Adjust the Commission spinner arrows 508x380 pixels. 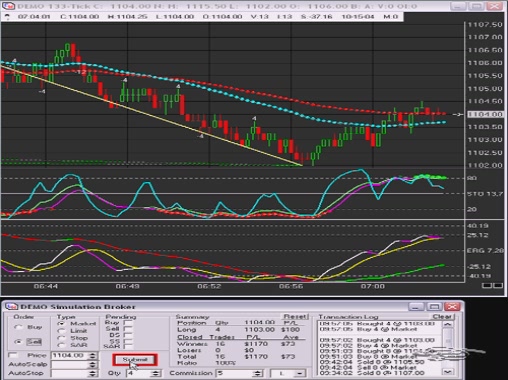257,373
